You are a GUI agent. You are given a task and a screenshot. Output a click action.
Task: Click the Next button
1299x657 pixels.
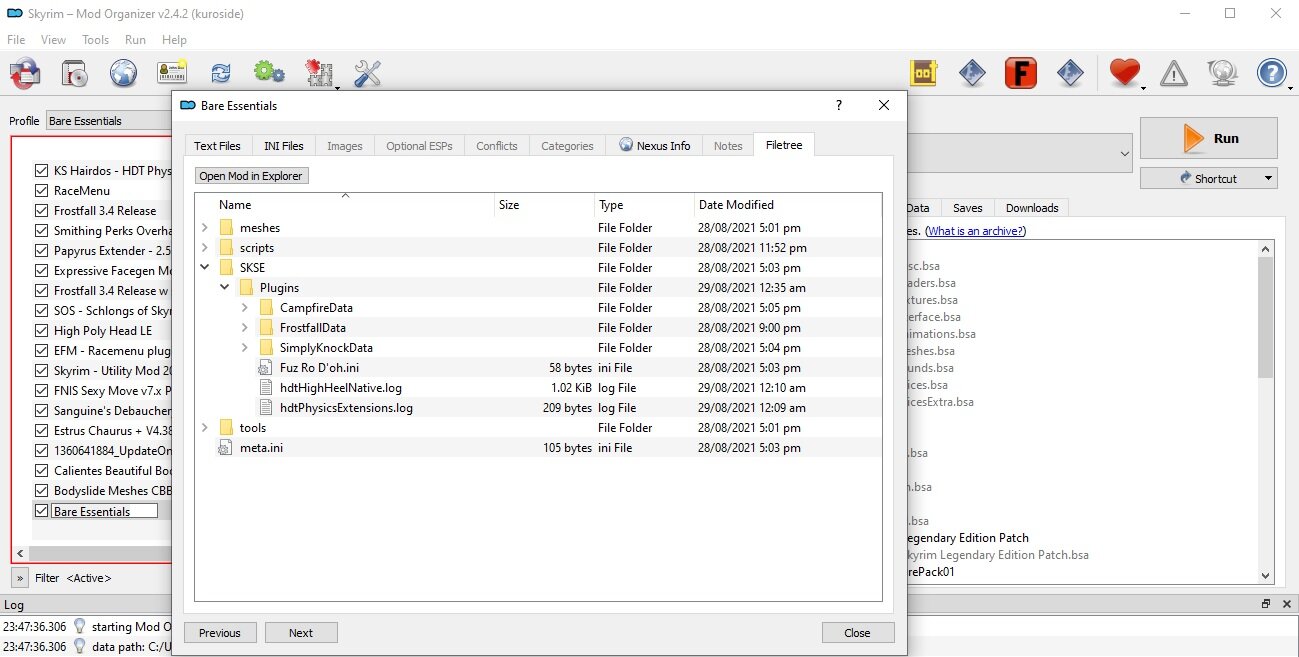[301, 632]
